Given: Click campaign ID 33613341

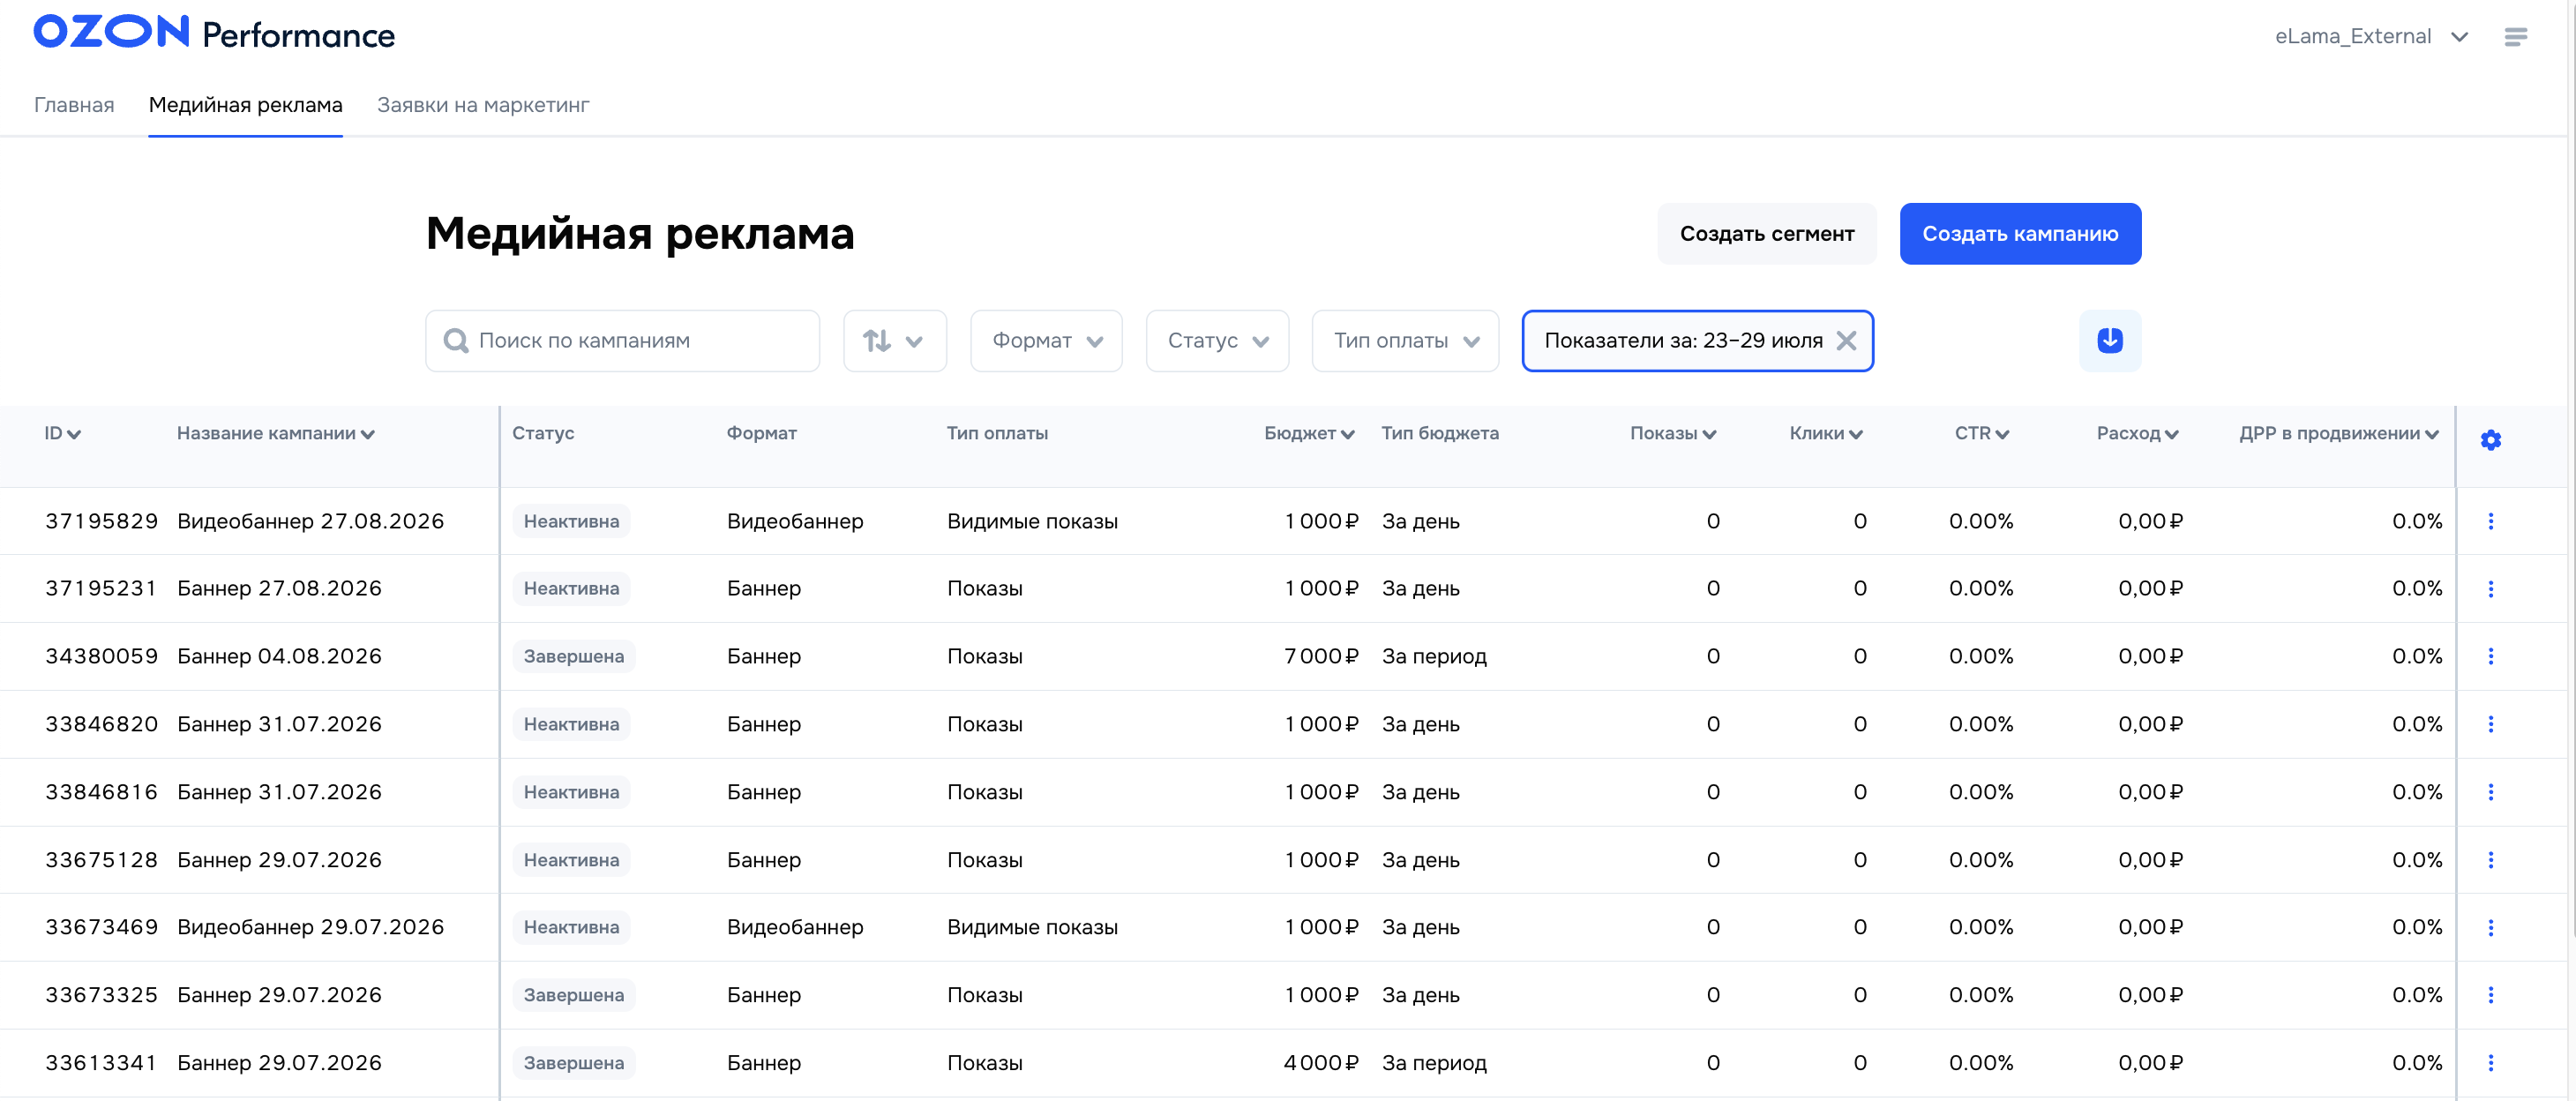Looking at the screenshot, I should coord(101,1063).
